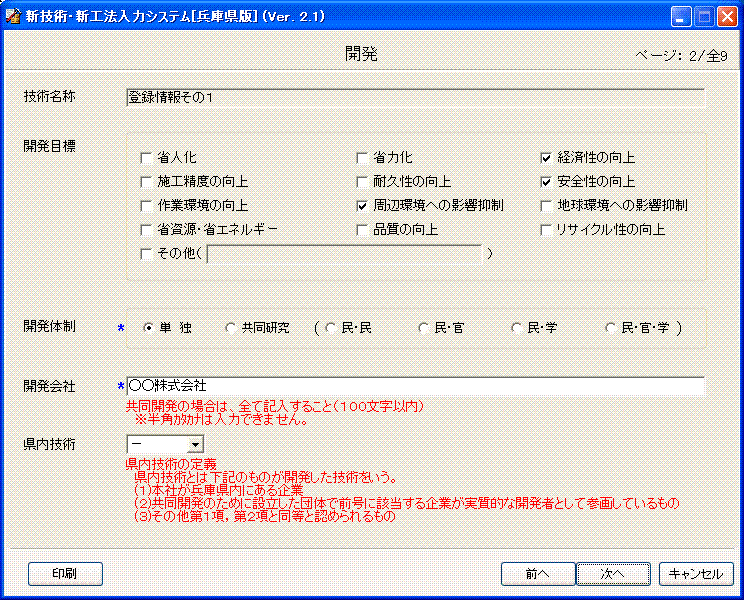Enable 省資源・省エネルギー checkbox

click(146, 230)
